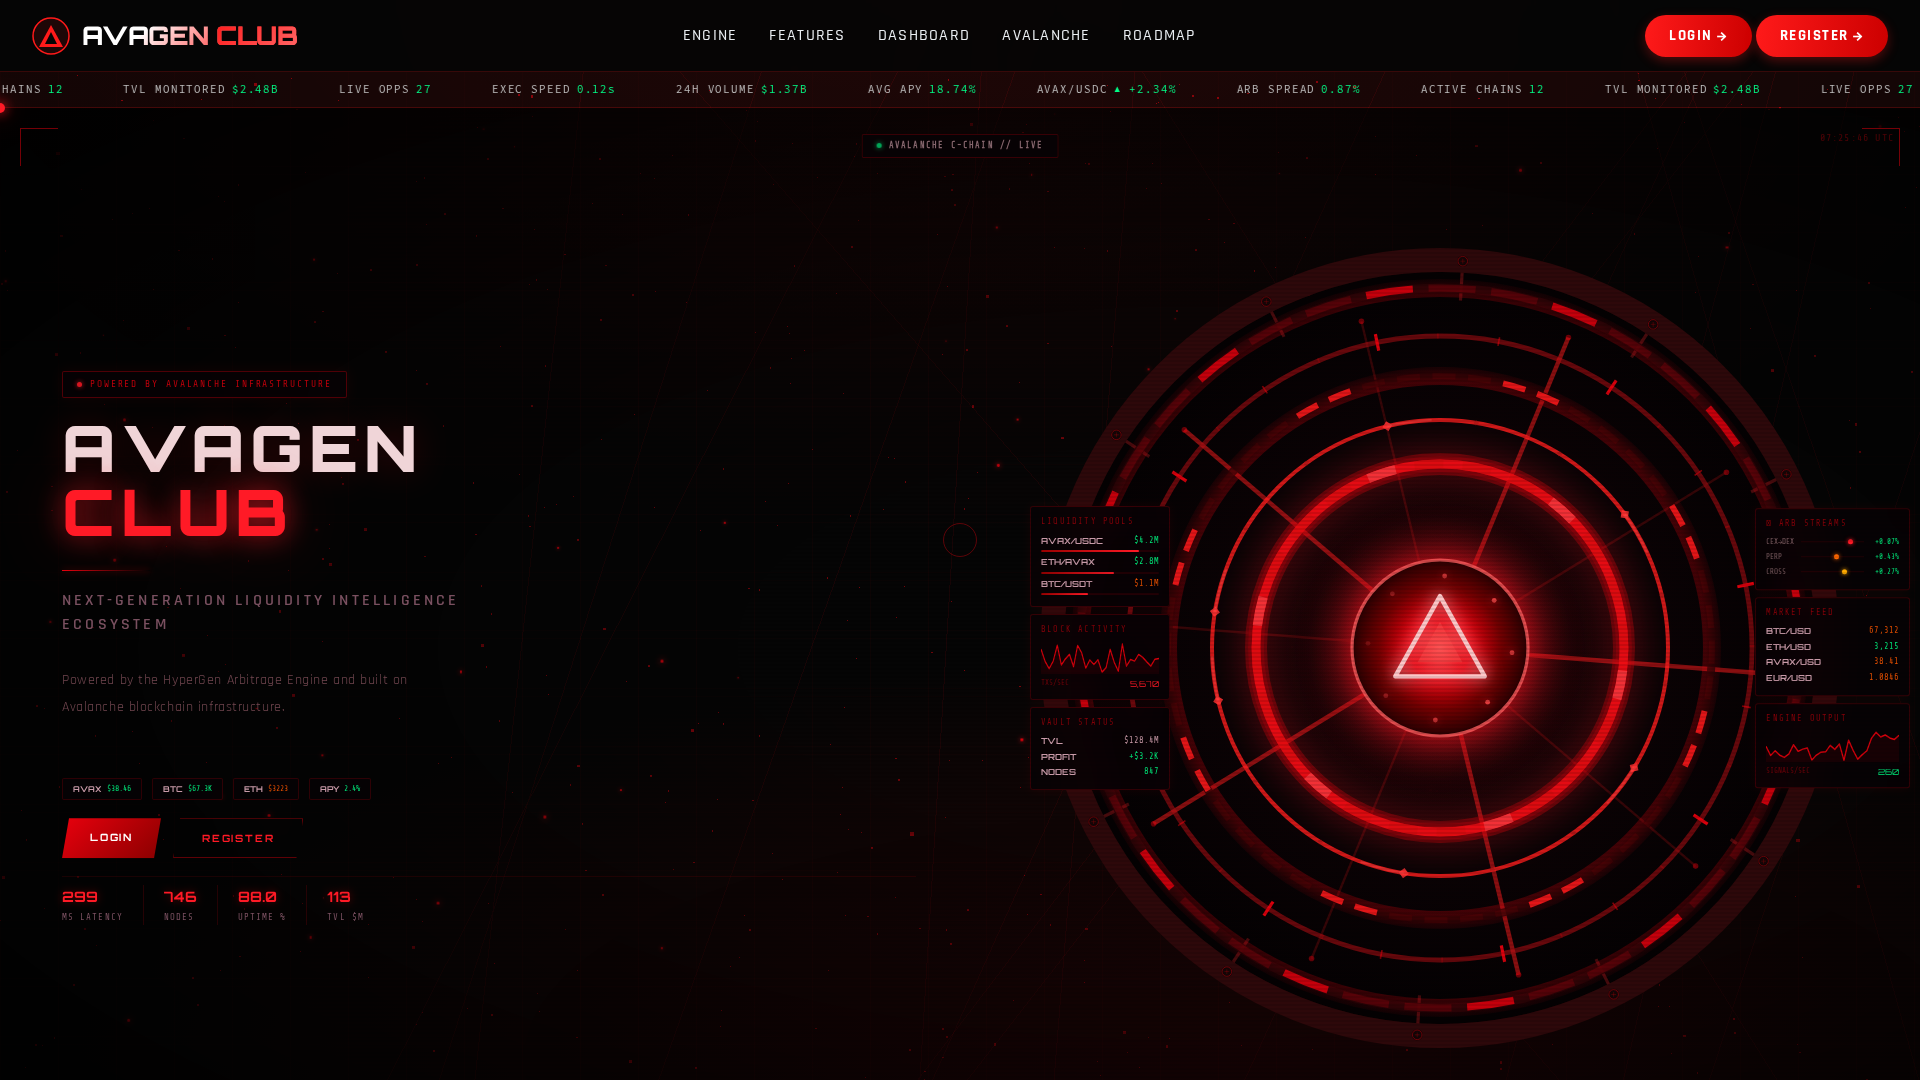Select the AVAX price chip
The height and width of the screenshot is (1080, 1920).
[x=102, y=789]
